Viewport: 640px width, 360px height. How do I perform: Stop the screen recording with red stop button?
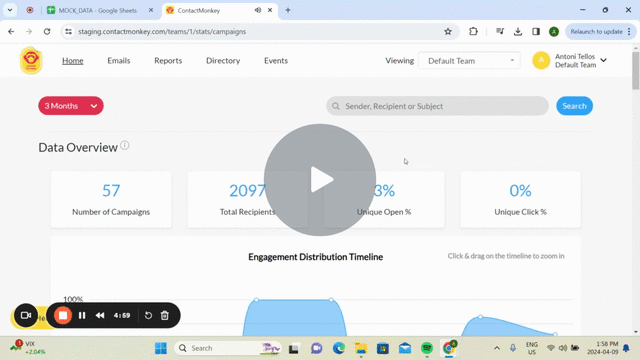pos(63,316)
